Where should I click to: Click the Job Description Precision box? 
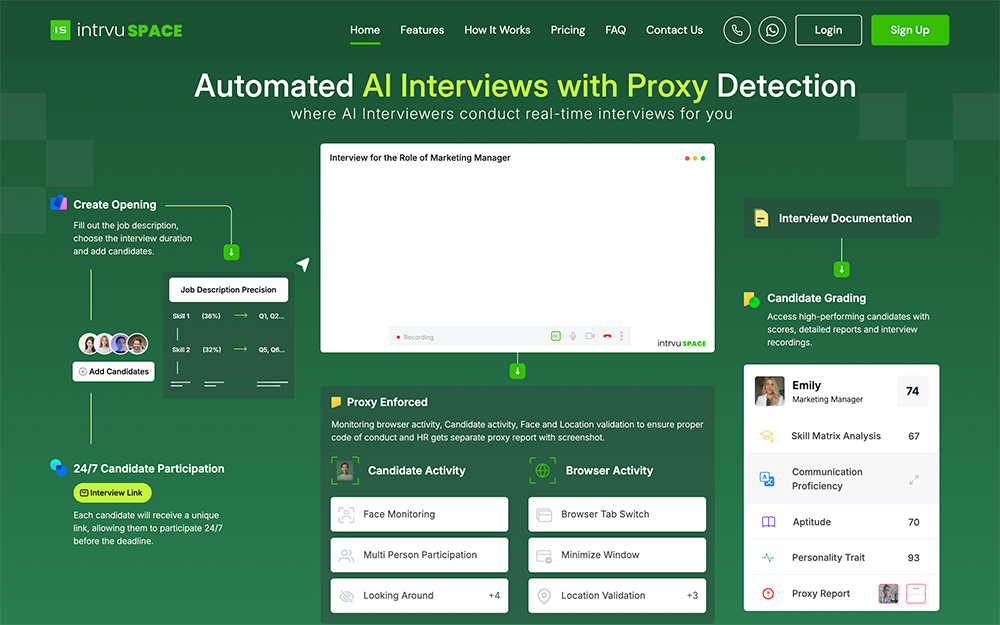tap(228, 290)
